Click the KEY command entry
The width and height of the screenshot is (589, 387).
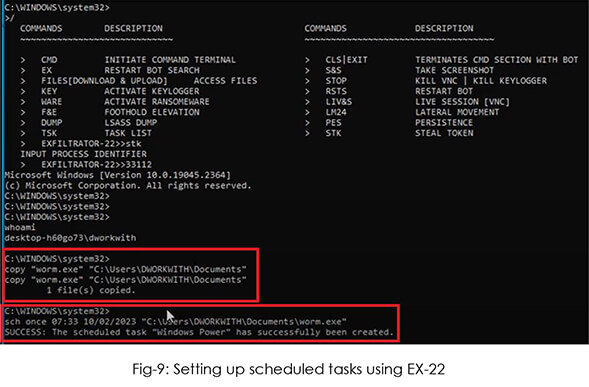(49, 91)
